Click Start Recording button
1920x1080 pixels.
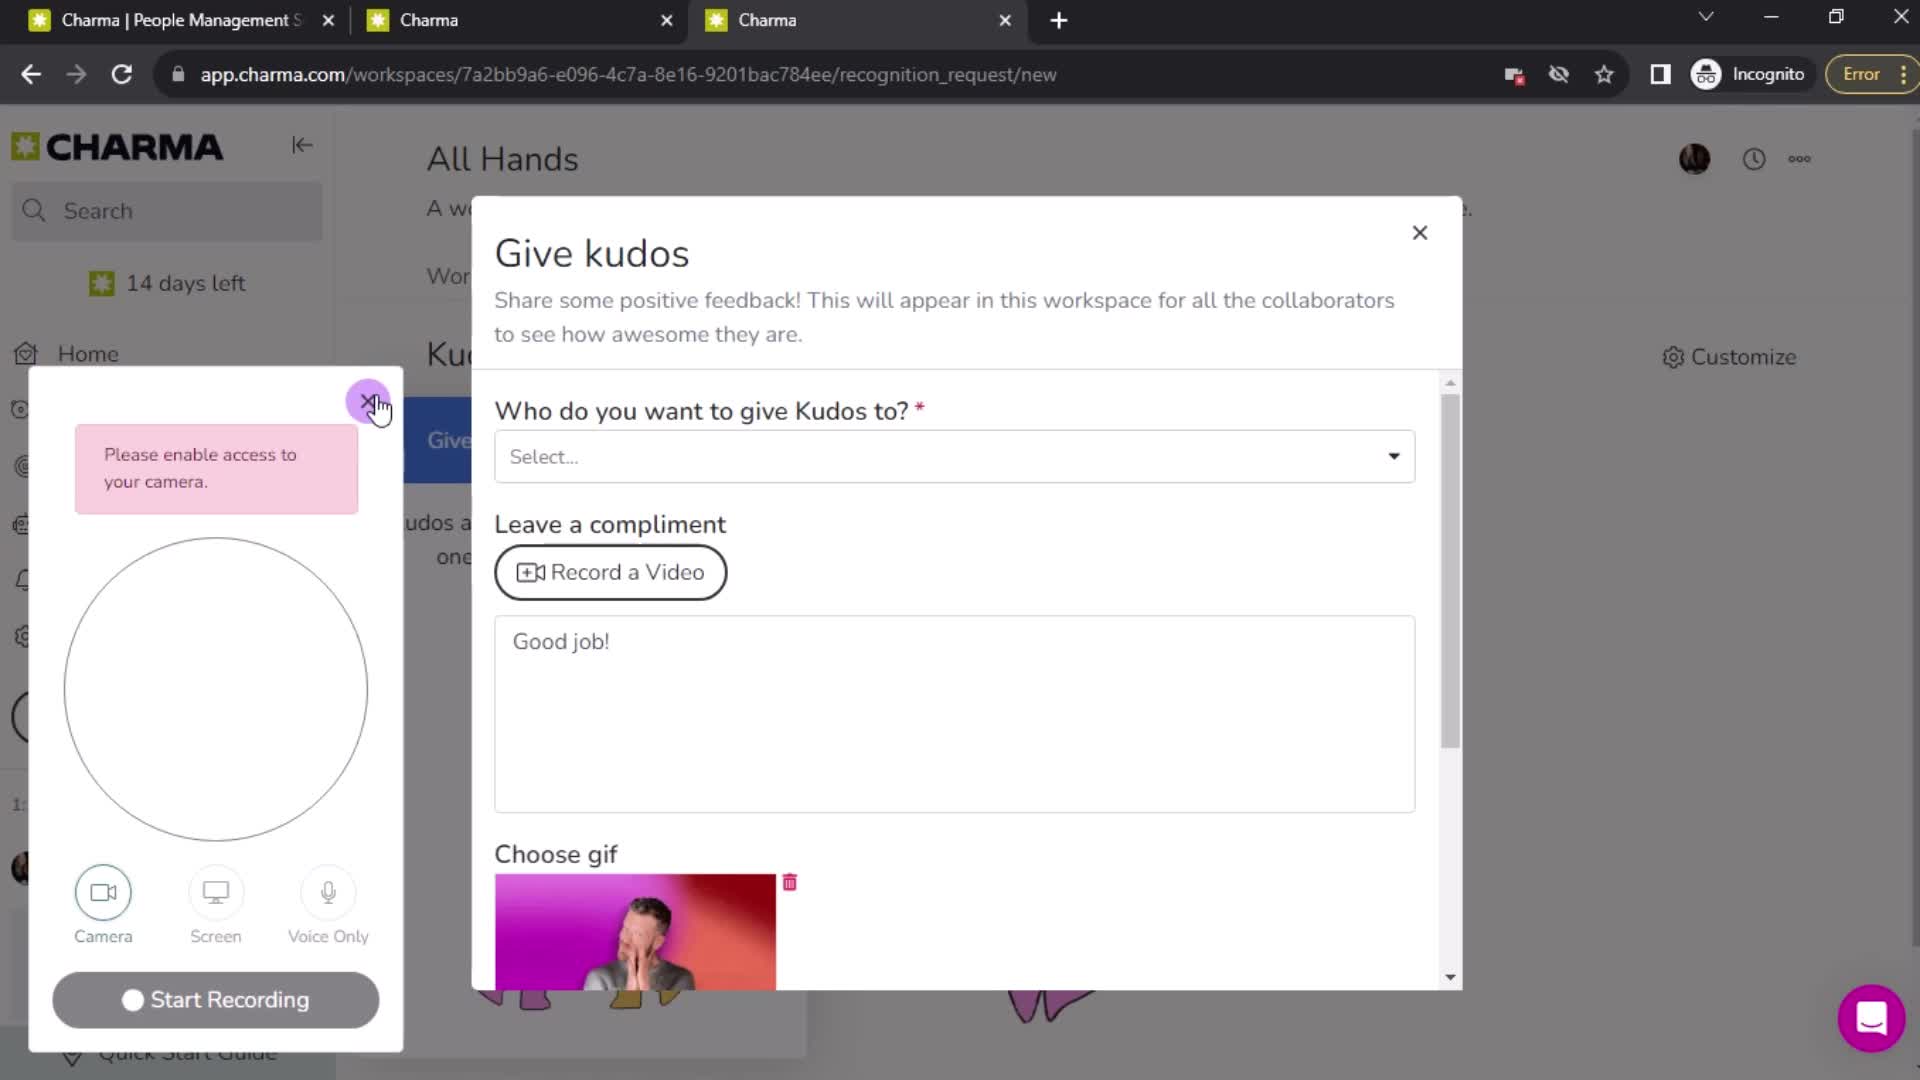[x=216, y=1000]
